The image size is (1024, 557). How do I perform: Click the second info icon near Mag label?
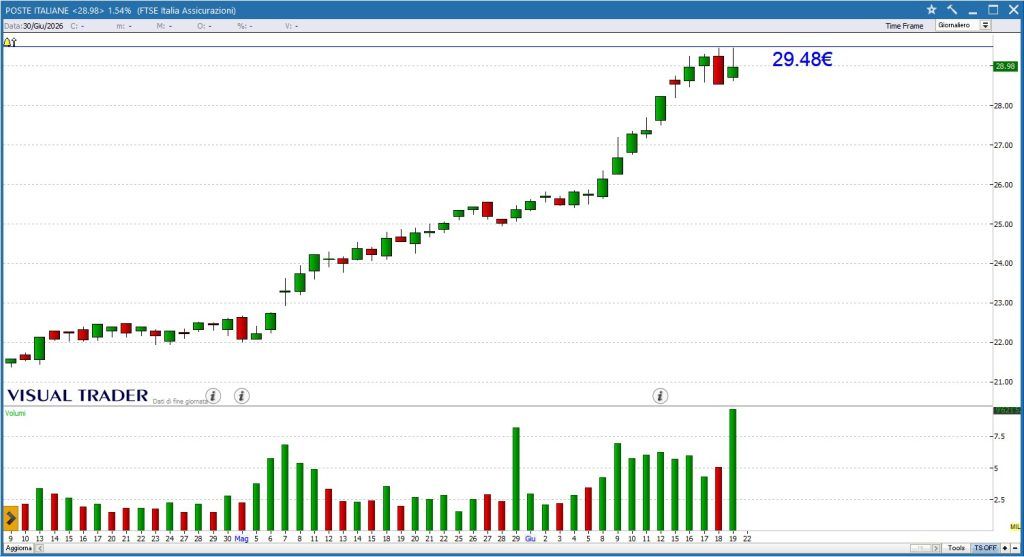pyautogui.click(x=242, y=396)
